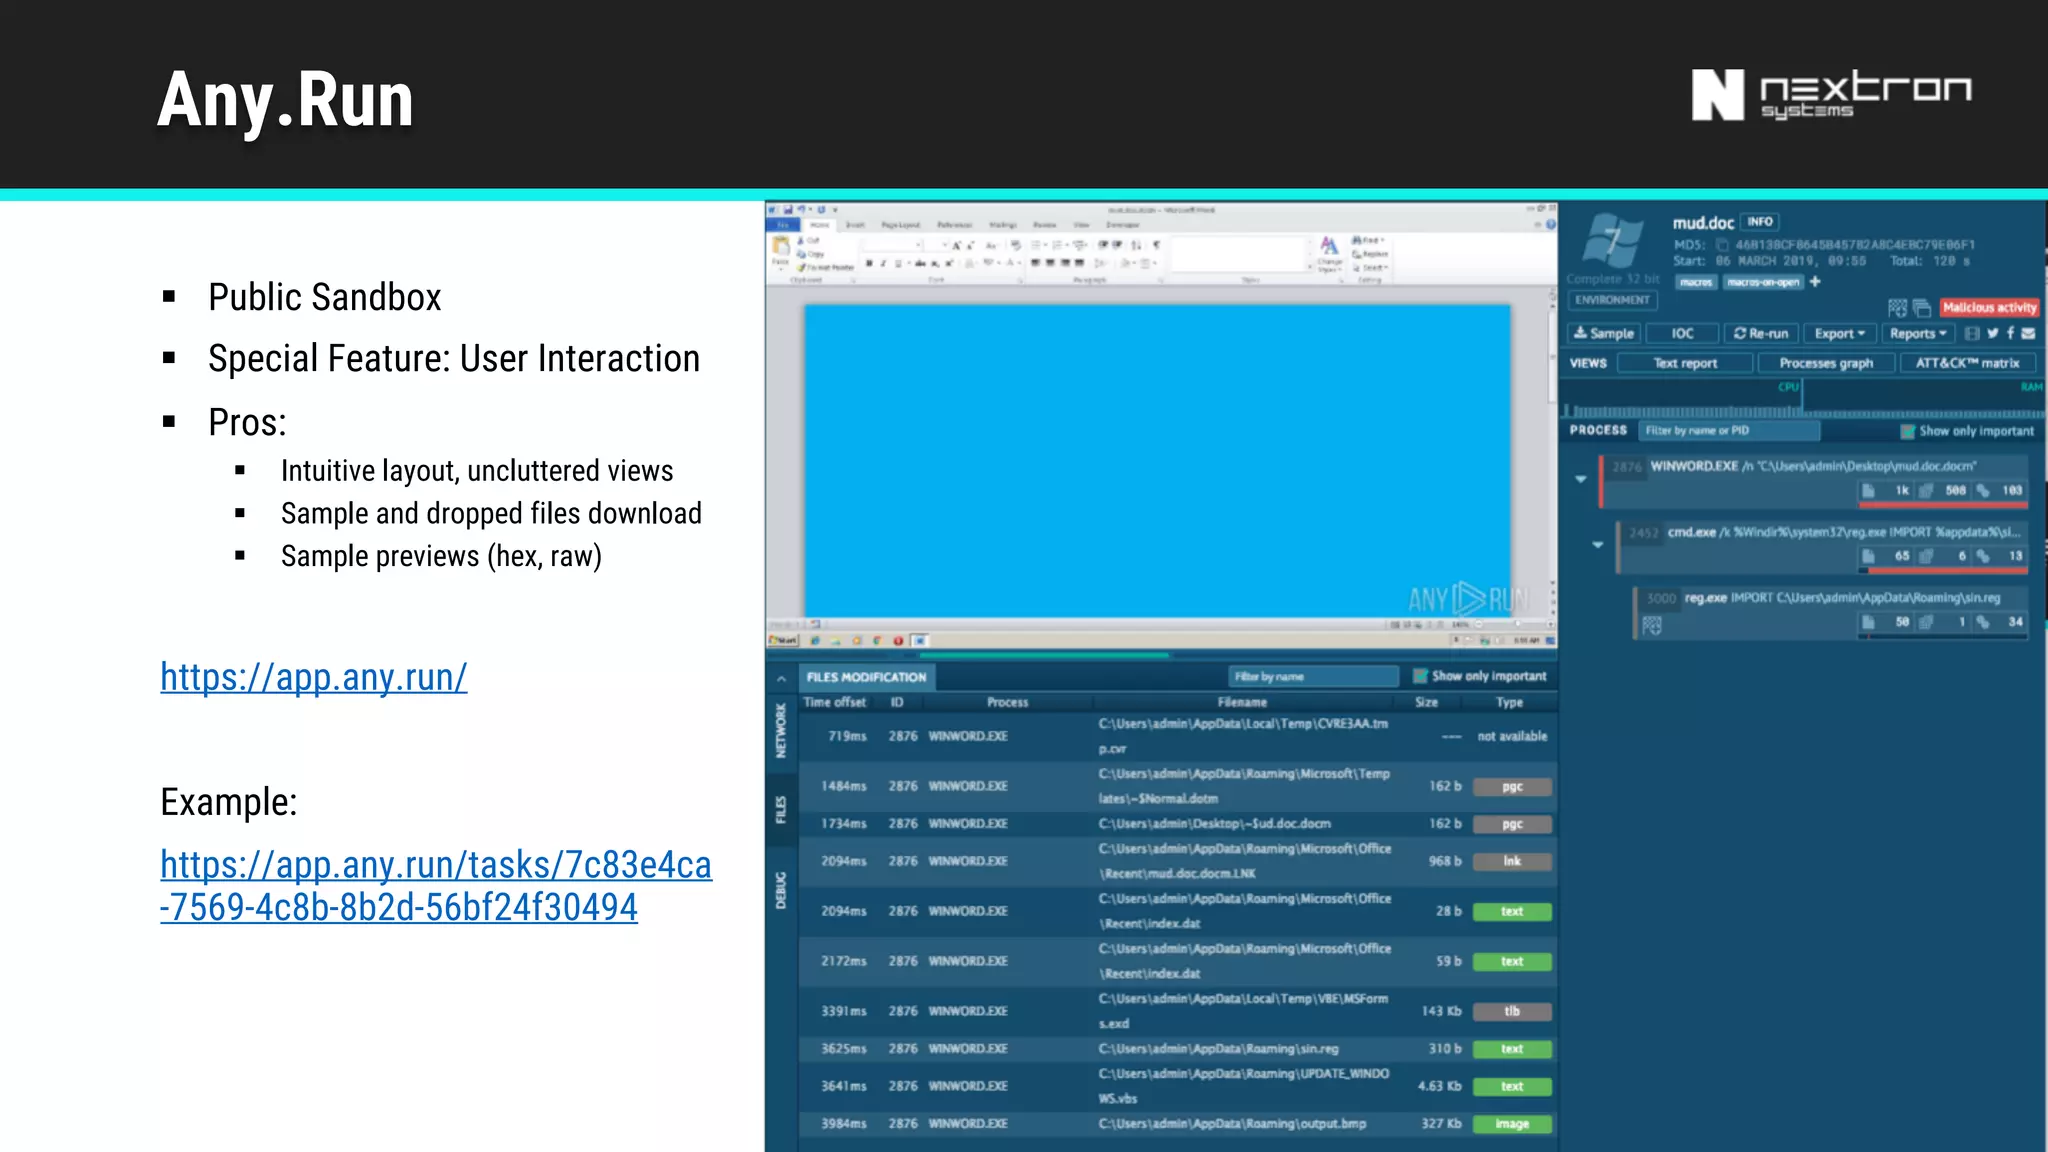Image resolution: width=2048 pixels, height=1152 pixels.
Task: Click the text badge on sin.reg row
Action: 1512,1049
